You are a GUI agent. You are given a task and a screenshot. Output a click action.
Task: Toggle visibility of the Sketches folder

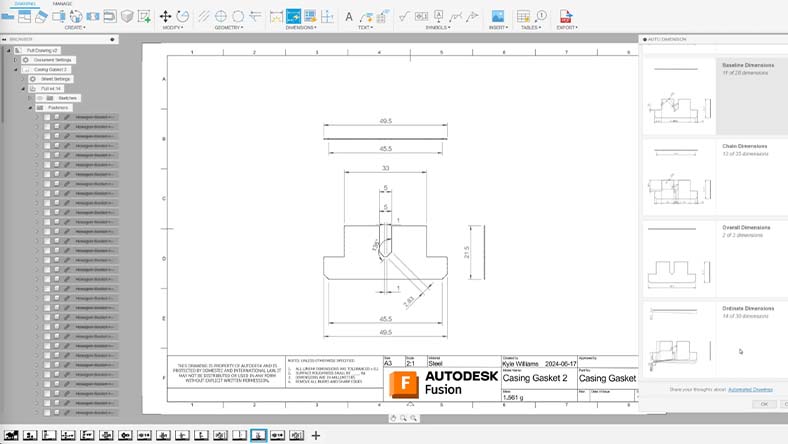40,98
